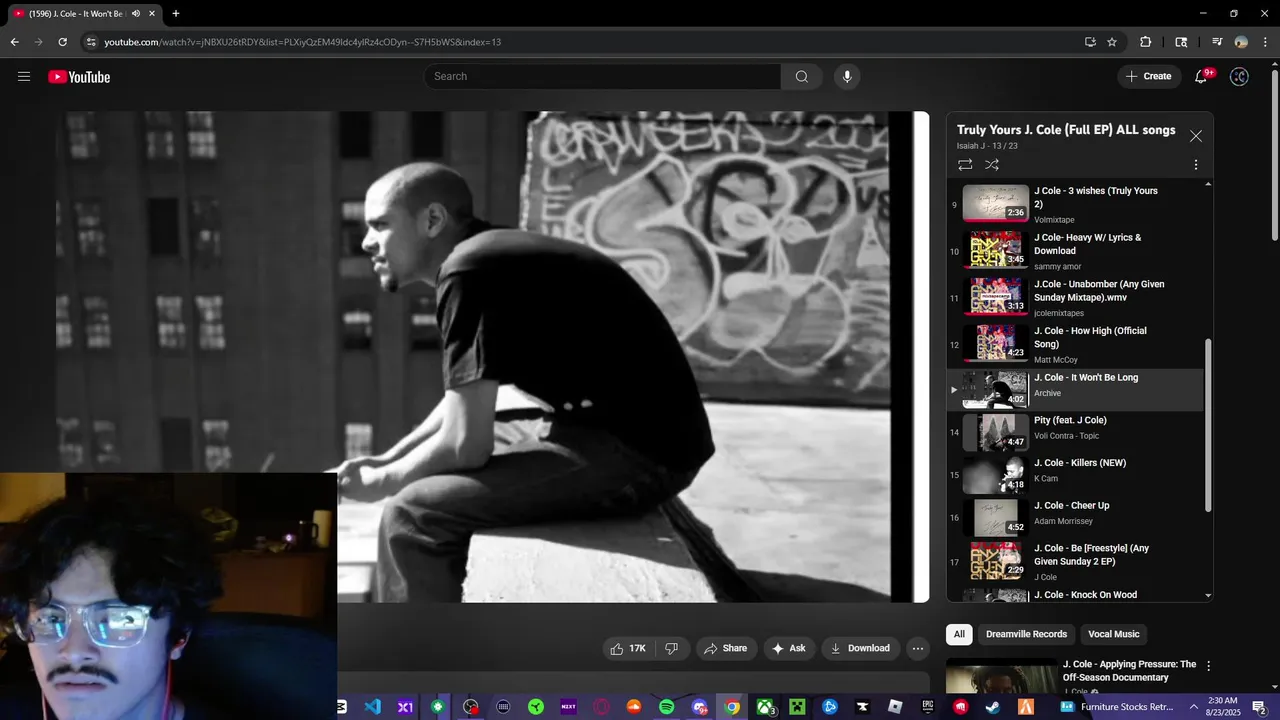Viewport: 1280px width, 720px height.
Task: View site information in the address bar
Action: [91, 42]
